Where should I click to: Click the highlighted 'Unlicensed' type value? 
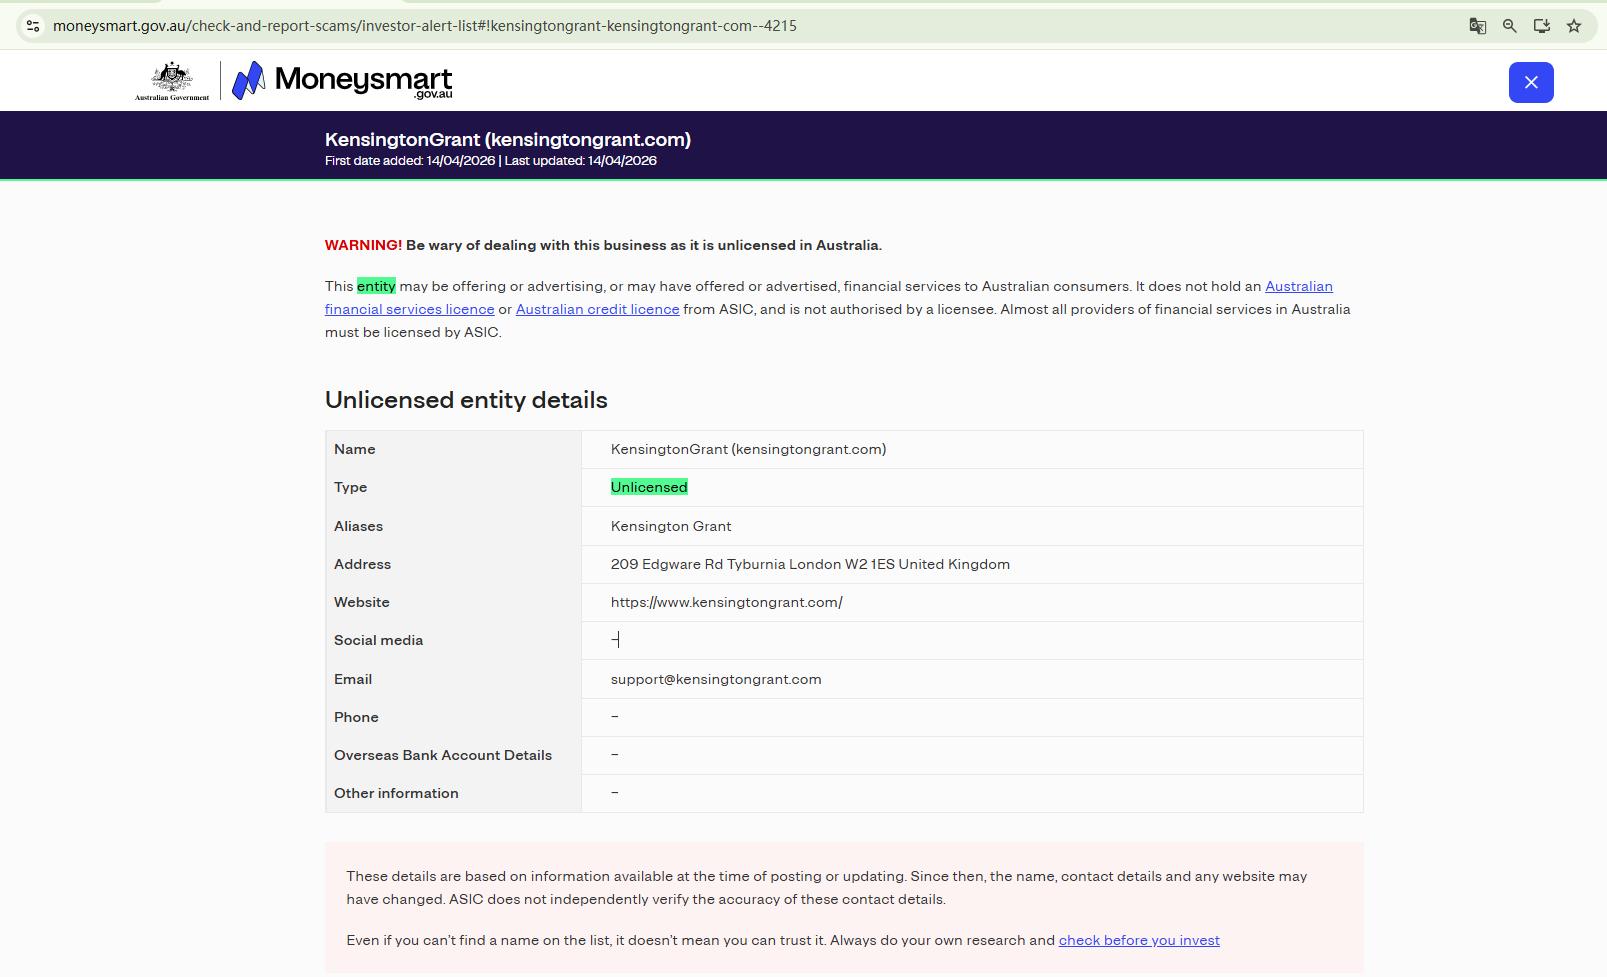[649, 487]
